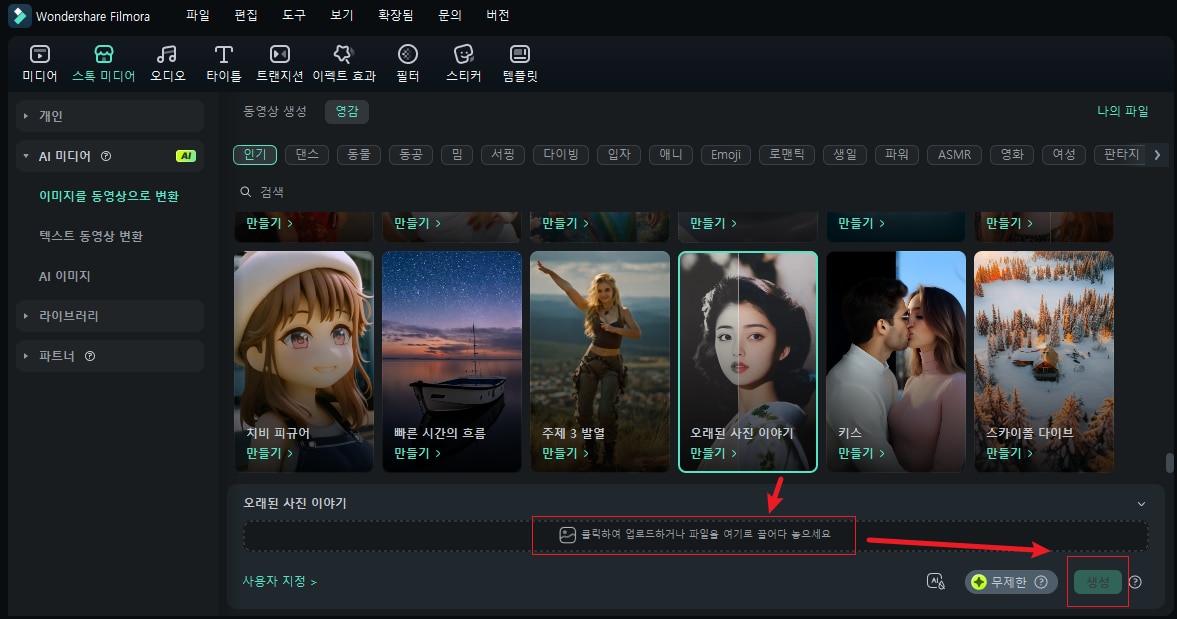
Task: Switch to the 동영상 생성 tab
Action: tap(275, 111)
